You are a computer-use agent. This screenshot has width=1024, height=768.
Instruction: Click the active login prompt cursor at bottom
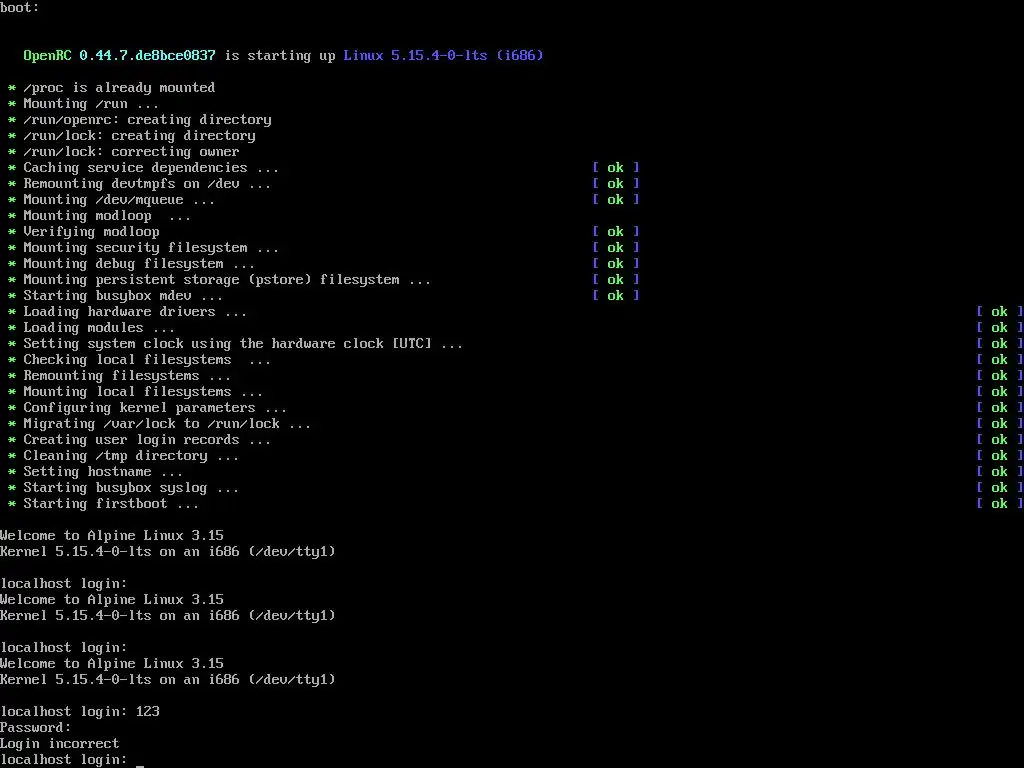140,764
